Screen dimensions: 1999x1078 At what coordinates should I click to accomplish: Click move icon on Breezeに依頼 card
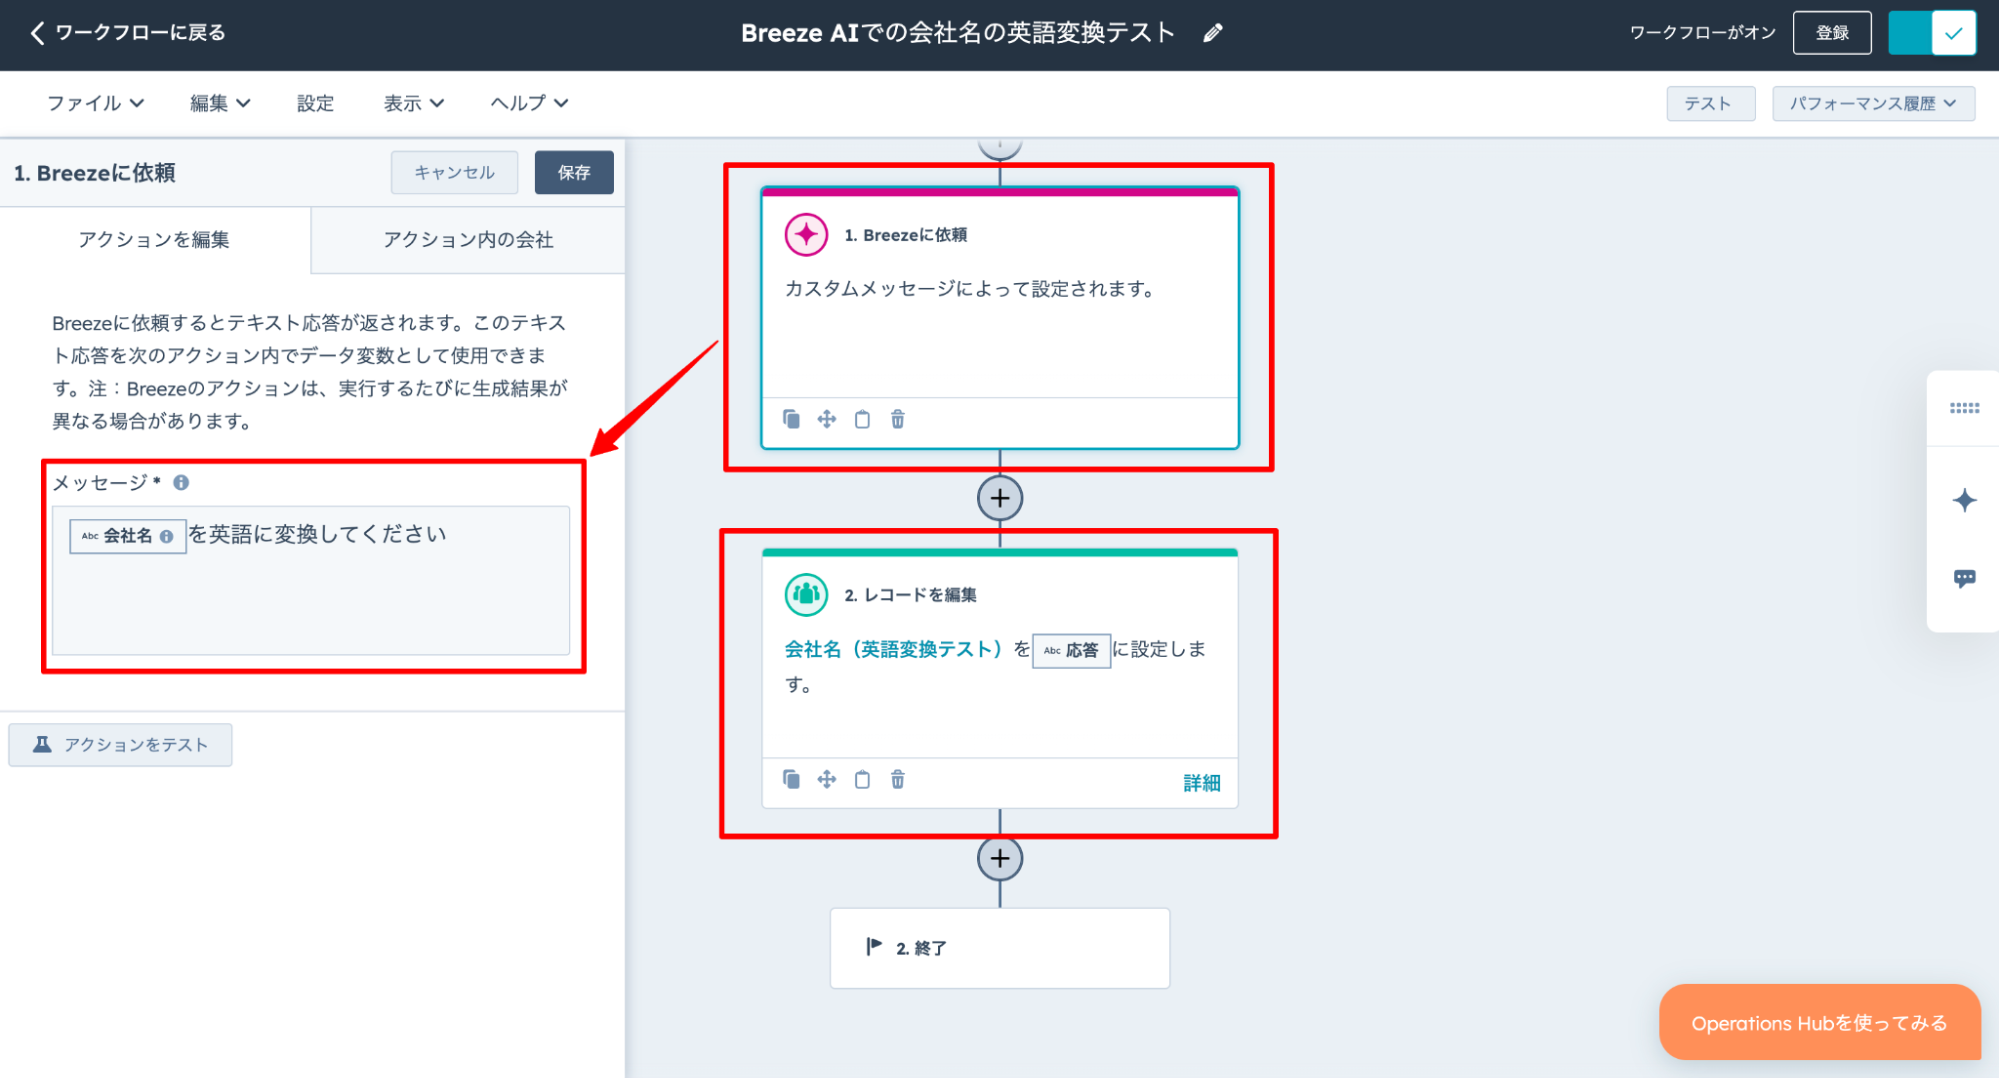826,419
